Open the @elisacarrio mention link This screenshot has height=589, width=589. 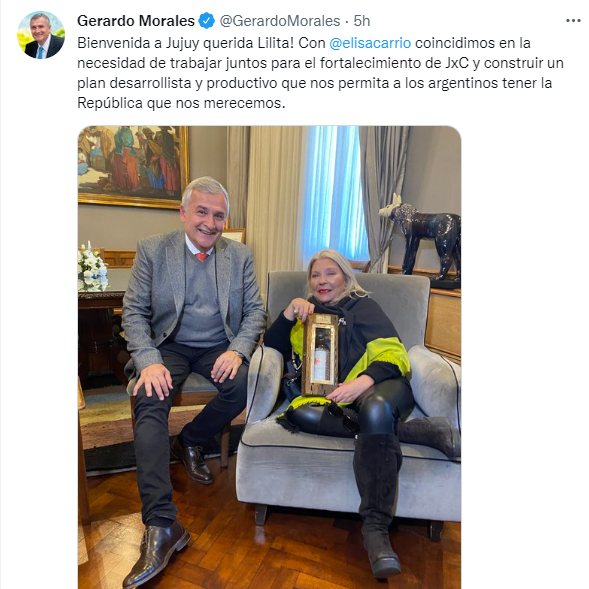tap(370, 43)
